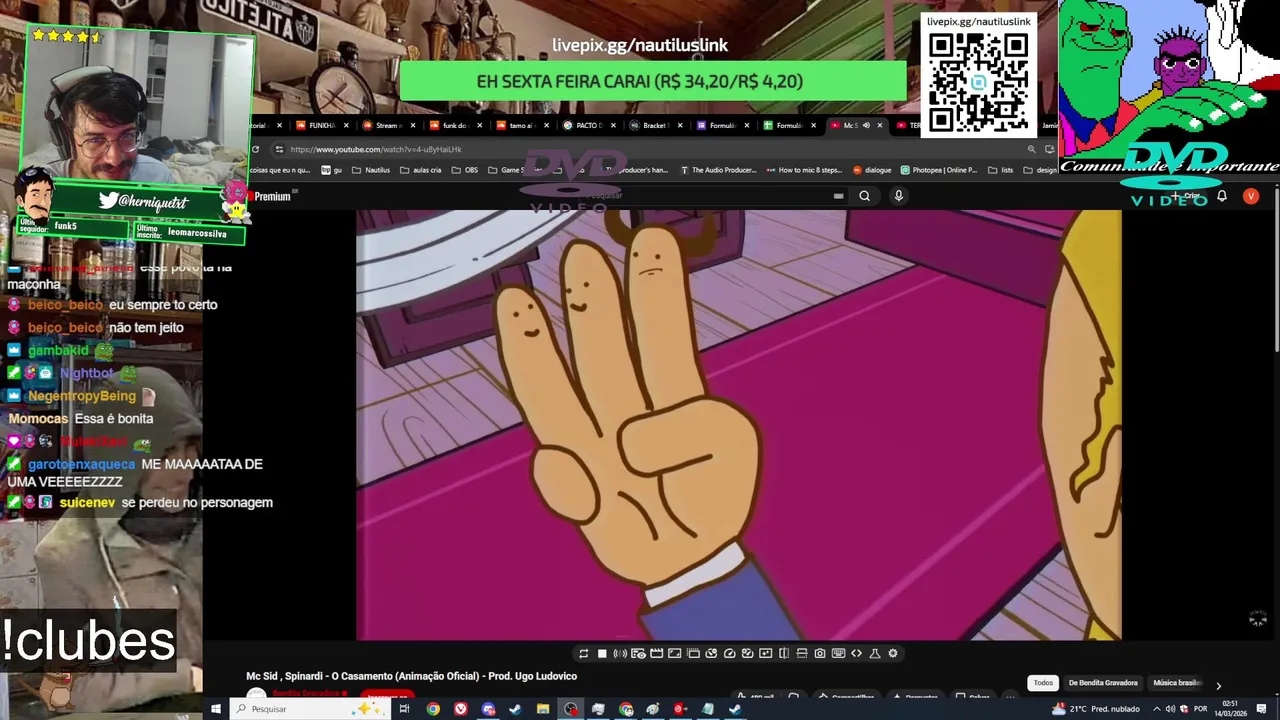Click the zoom magnifier icon in address bar
The image size is (1280, 720).
pyautogui.click(x=1031, y=149)
